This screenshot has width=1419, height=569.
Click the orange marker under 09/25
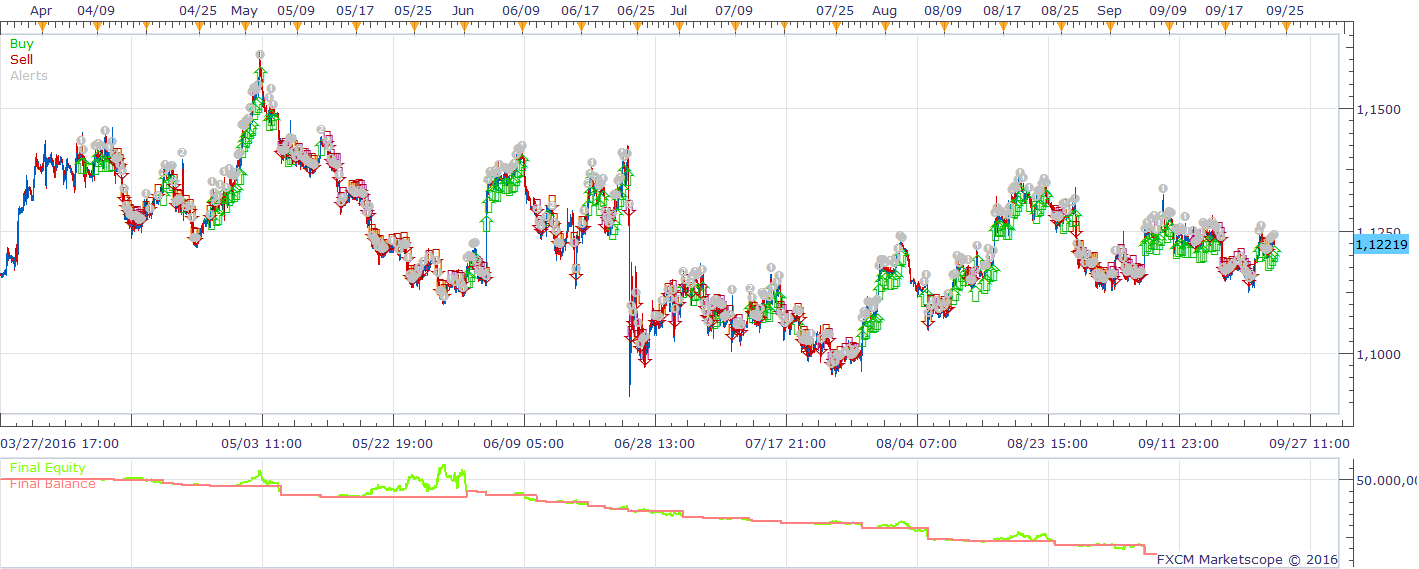click(x=1285, y=26)
